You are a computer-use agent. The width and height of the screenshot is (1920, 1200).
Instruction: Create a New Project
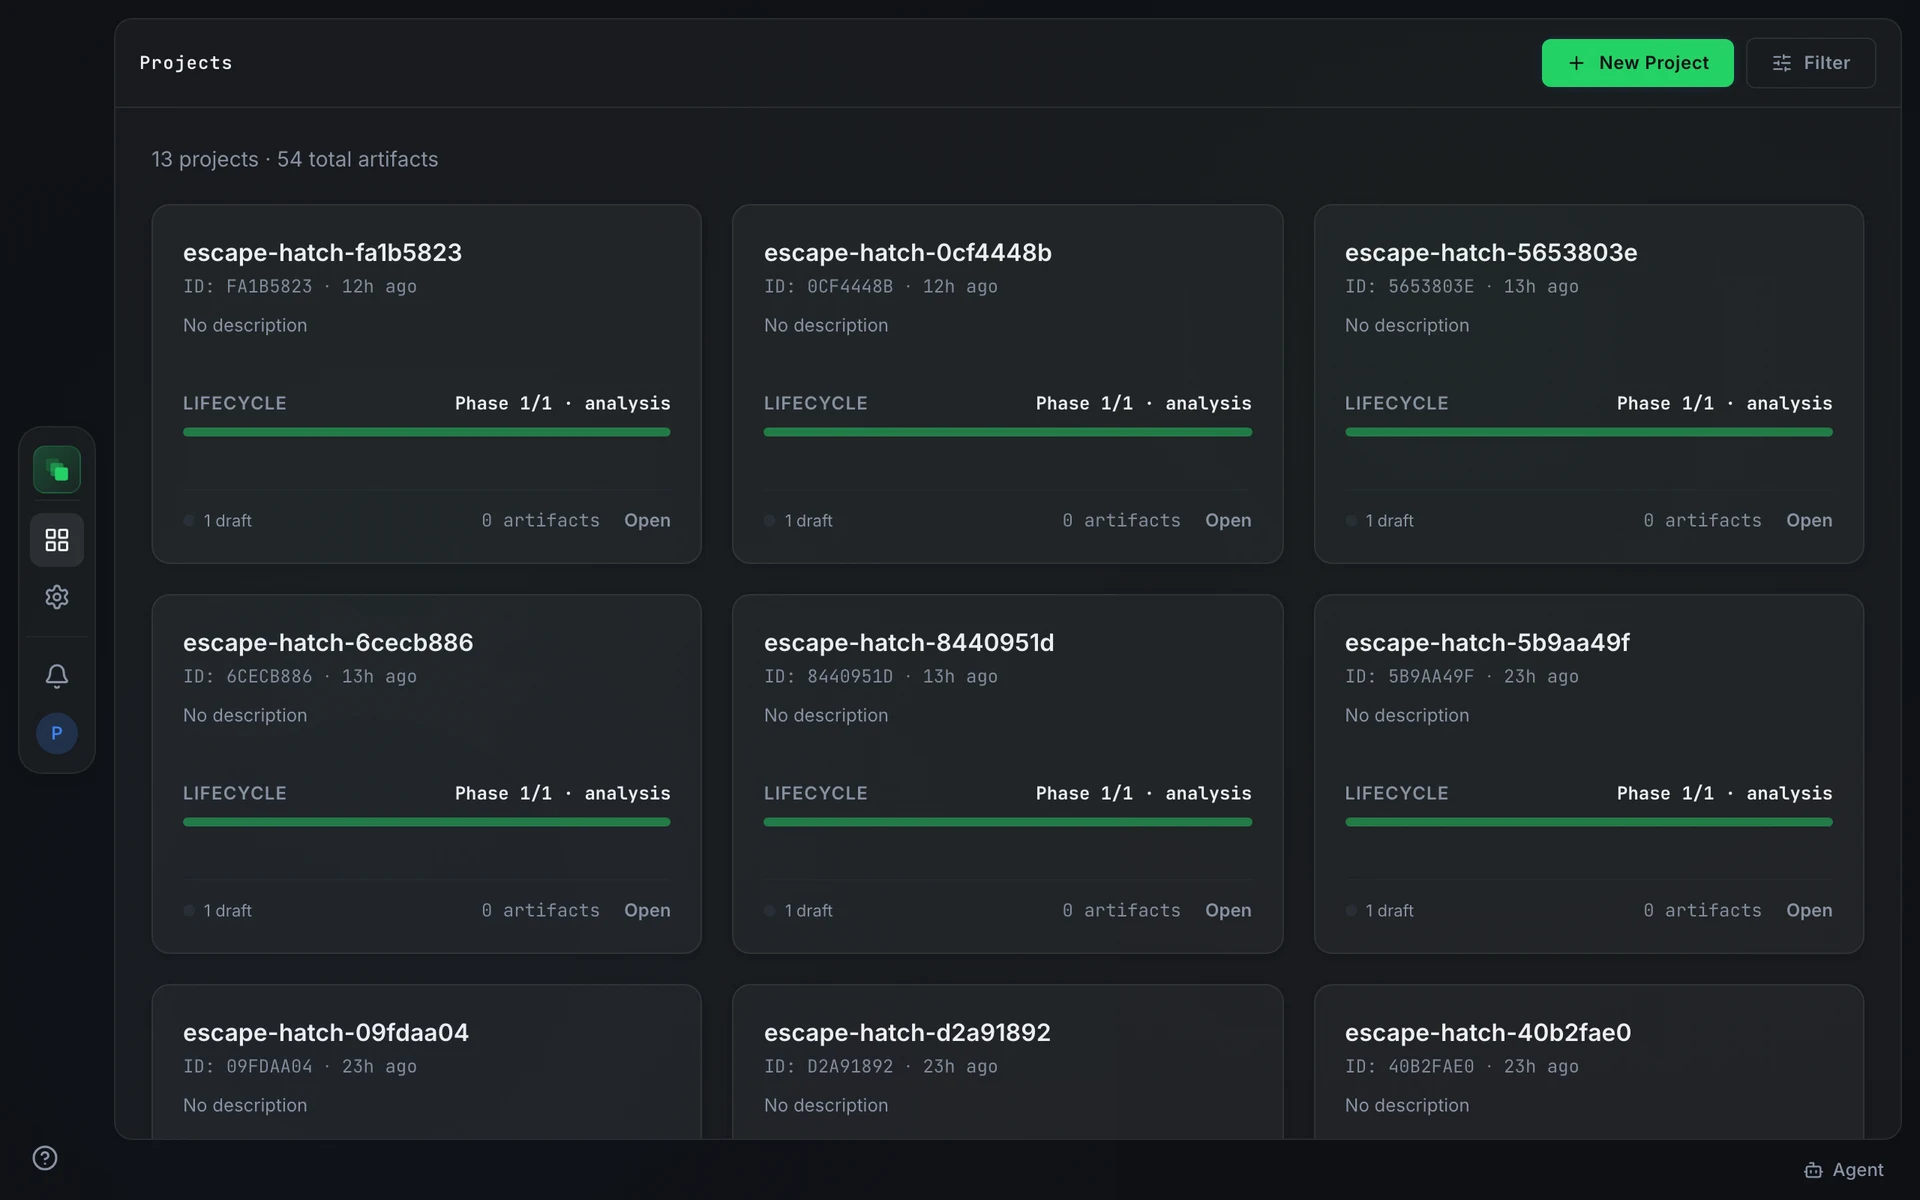pyautogui.click(x=1637, y=63)
